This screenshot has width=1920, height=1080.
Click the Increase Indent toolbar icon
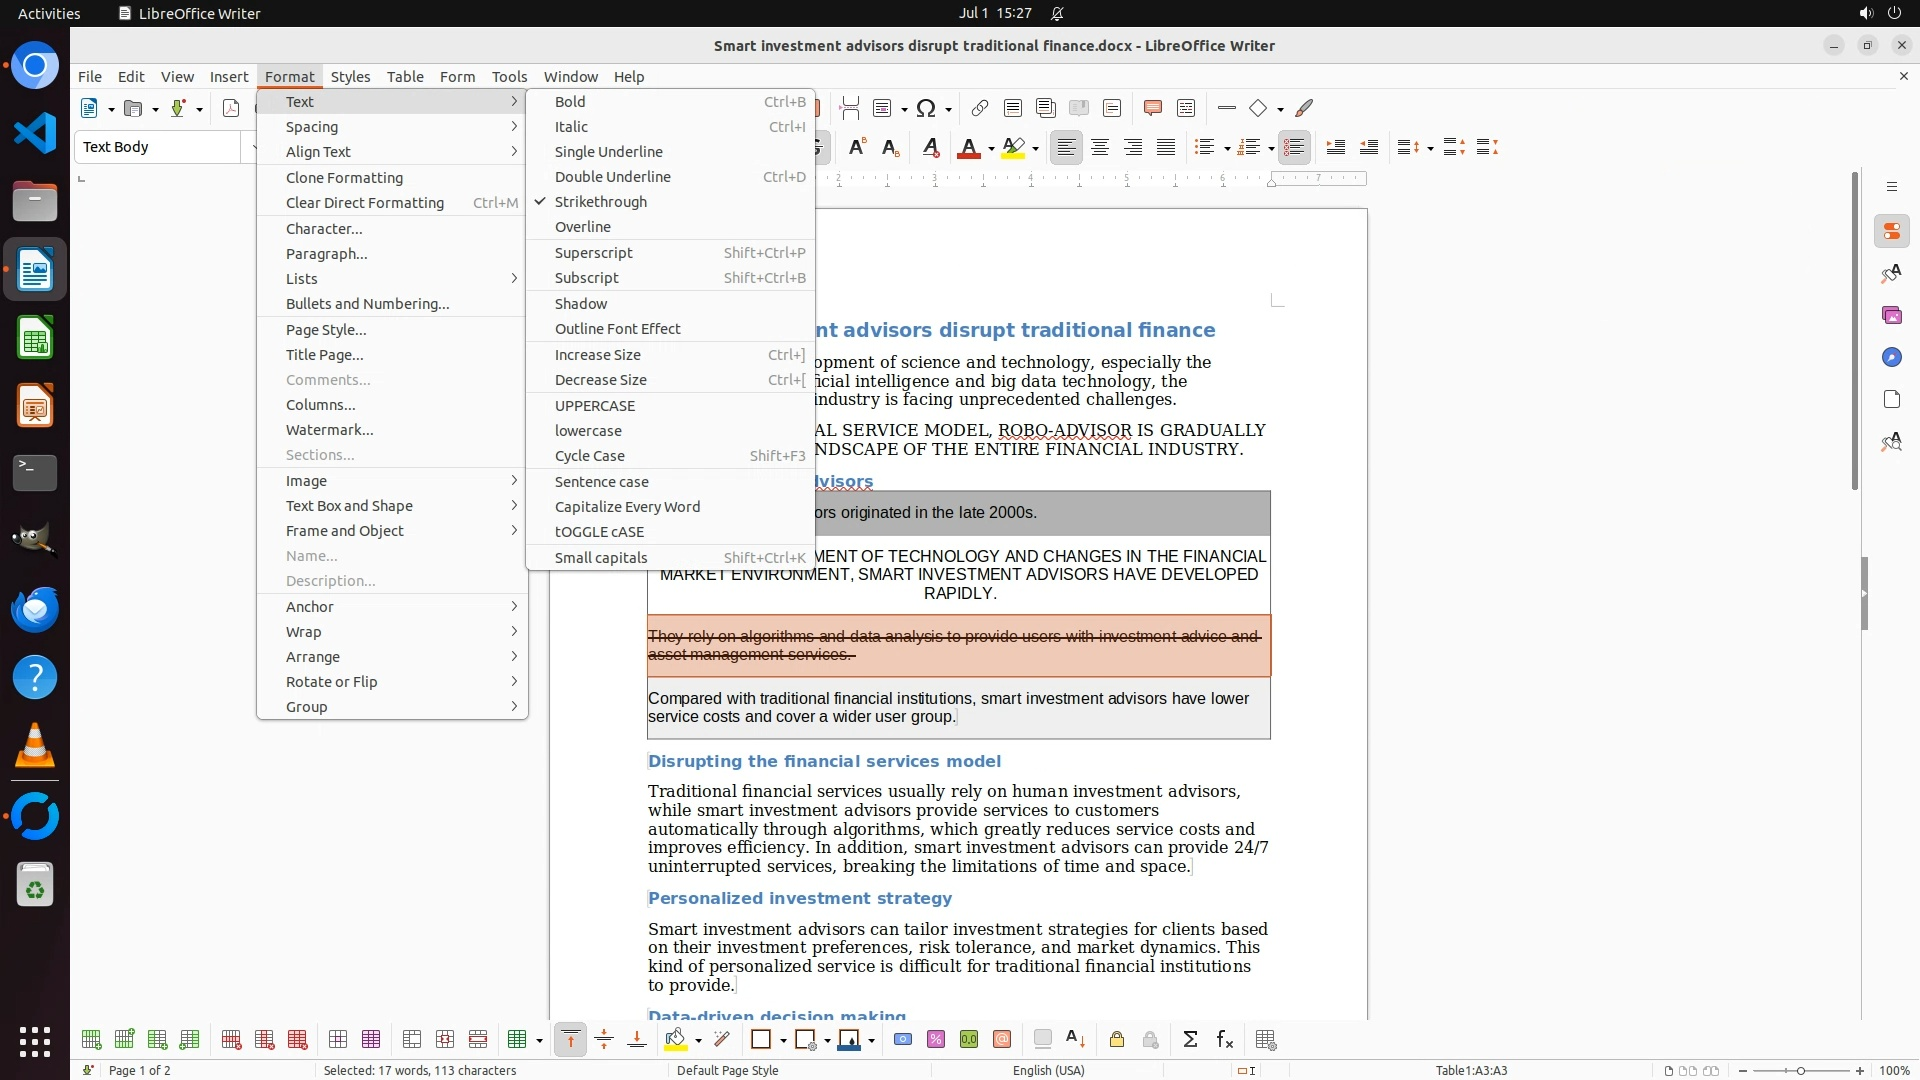pyautogui.click(x=1335, y=148)
